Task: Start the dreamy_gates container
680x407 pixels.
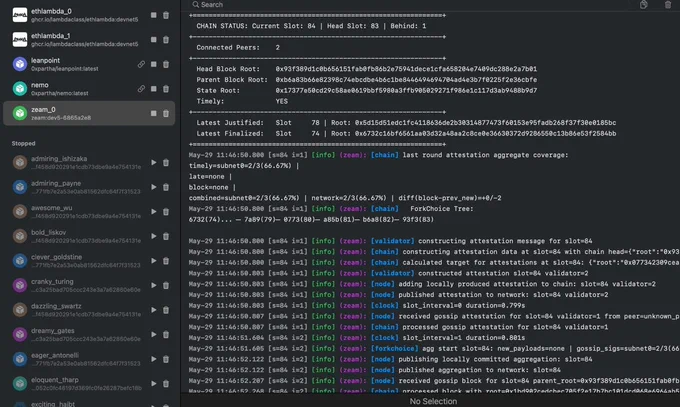Action: (154, 335)
